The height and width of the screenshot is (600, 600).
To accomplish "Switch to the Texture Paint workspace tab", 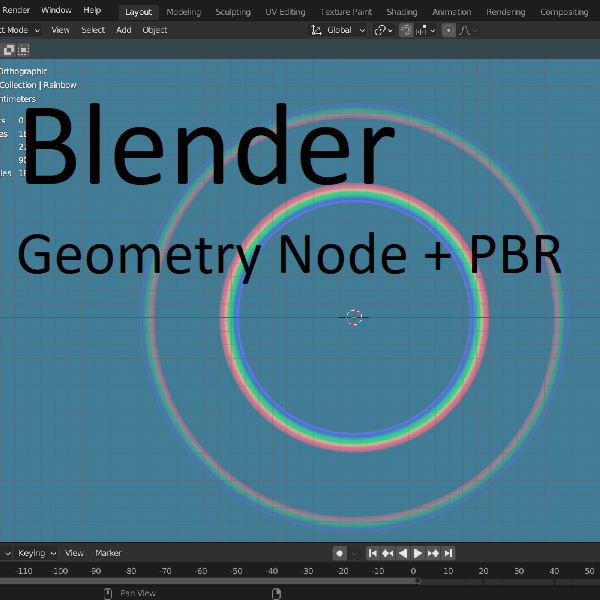I will pos(346,12).
